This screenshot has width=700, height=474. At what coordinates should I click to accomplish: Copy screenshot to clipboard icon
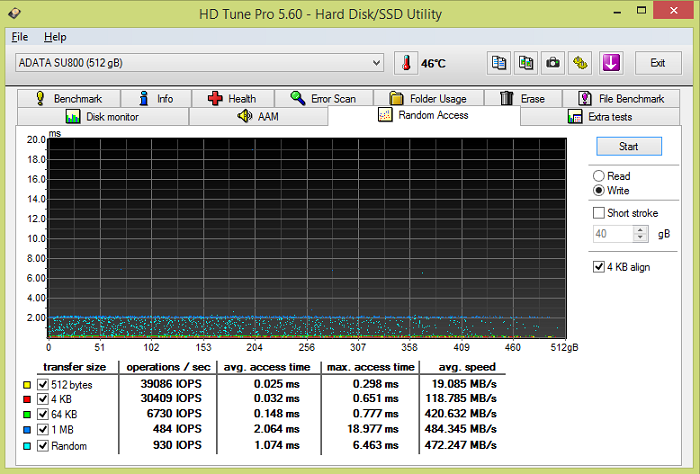coord(525,63)
